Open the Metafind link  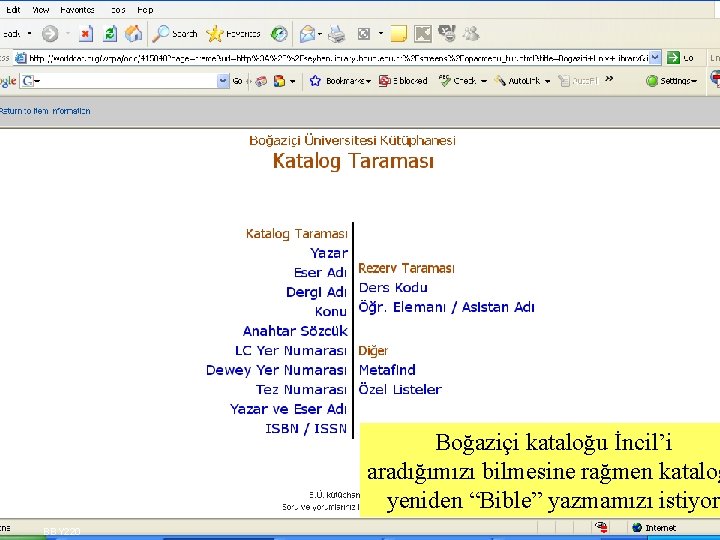pos(387,370)
